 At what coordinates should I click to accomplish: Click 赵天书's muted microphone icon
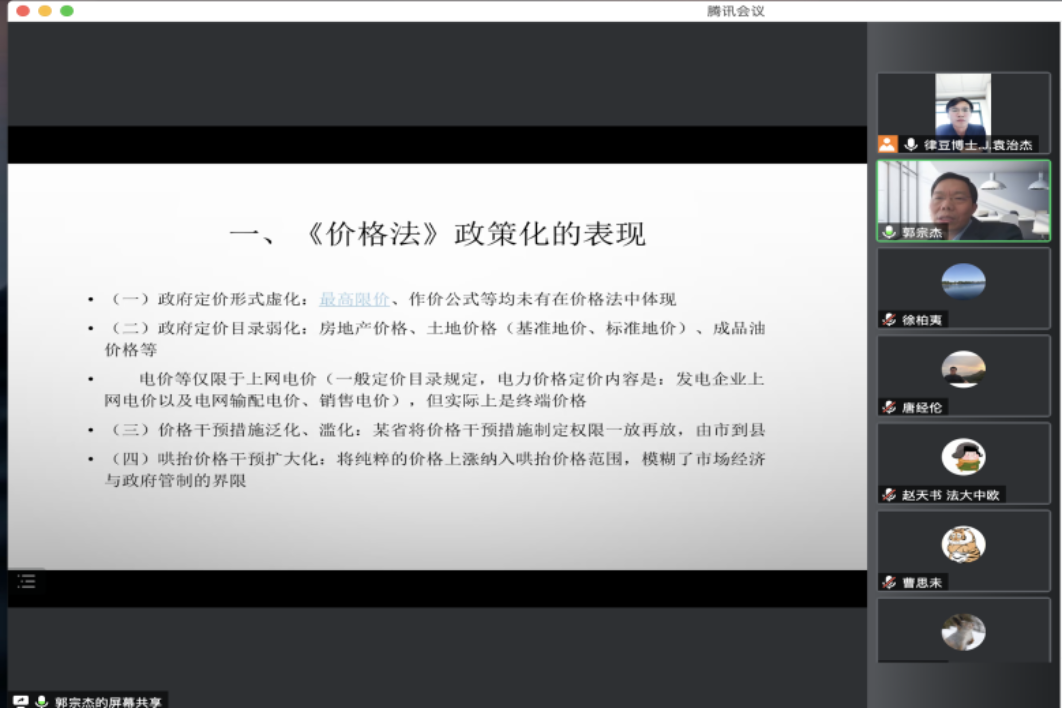(x=888, y=495)
